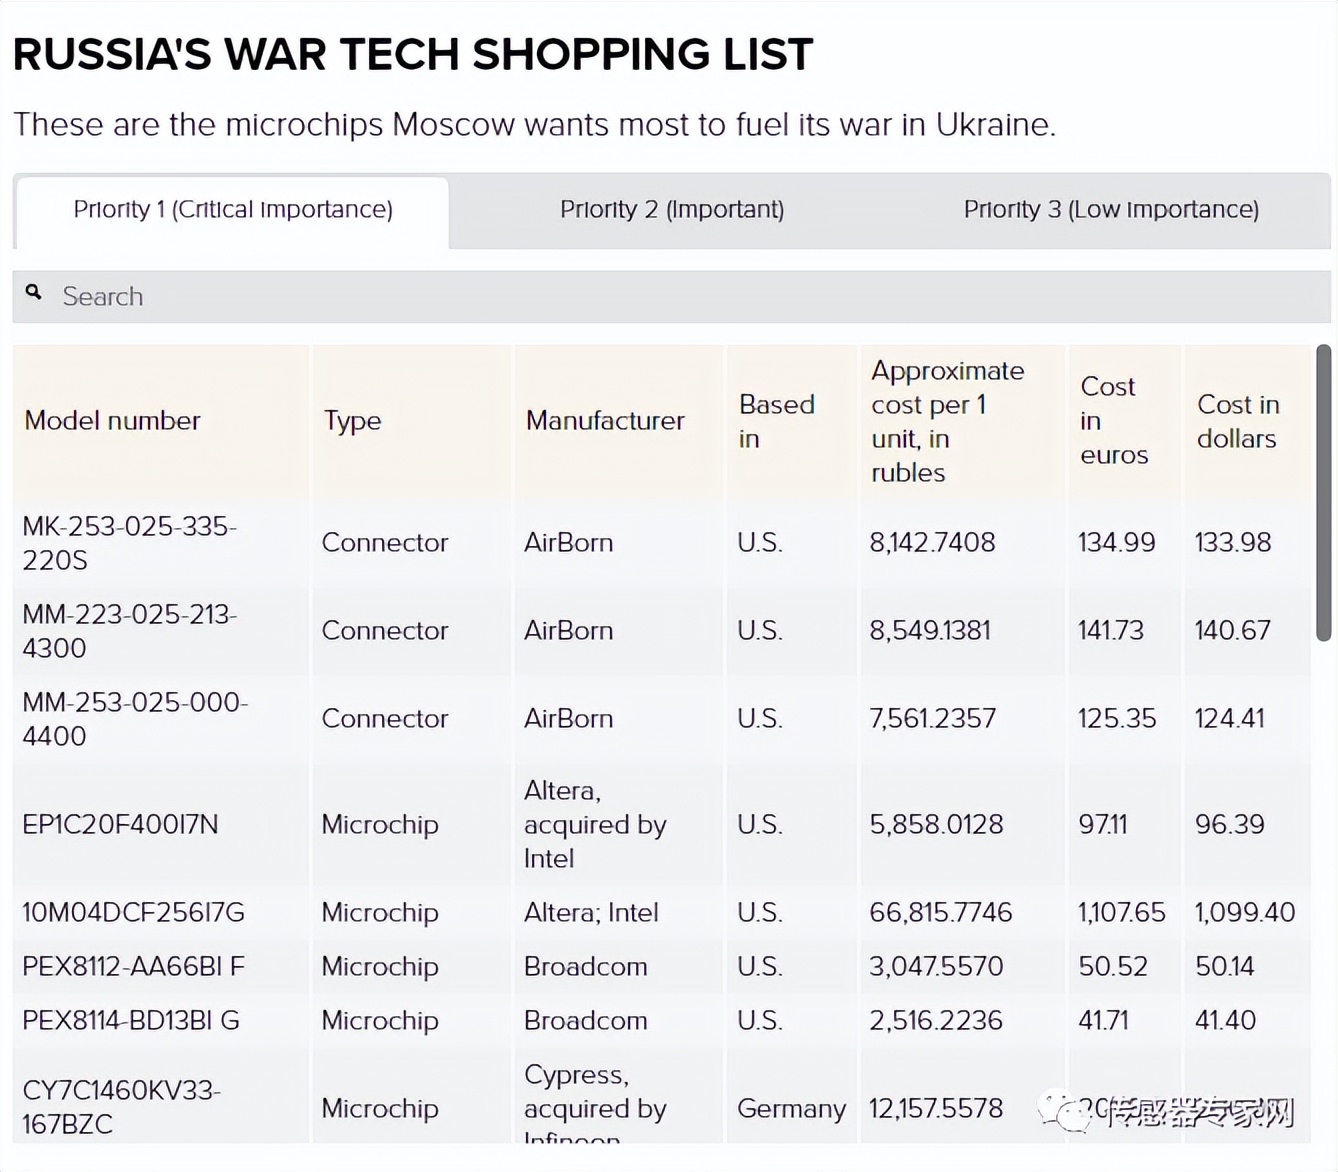Click the PEX8114-BD13BI G model entry

tap(130, 1021)
